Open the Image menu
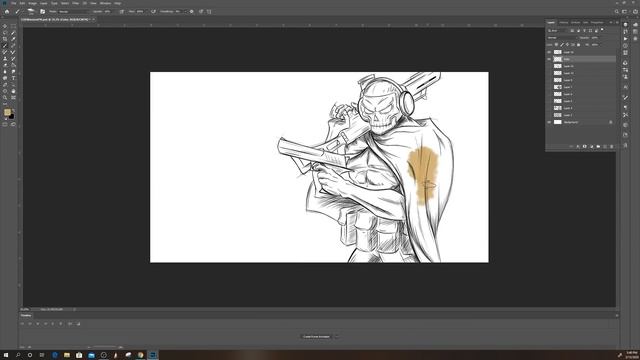The image size is (640, 360). (32, 3)
